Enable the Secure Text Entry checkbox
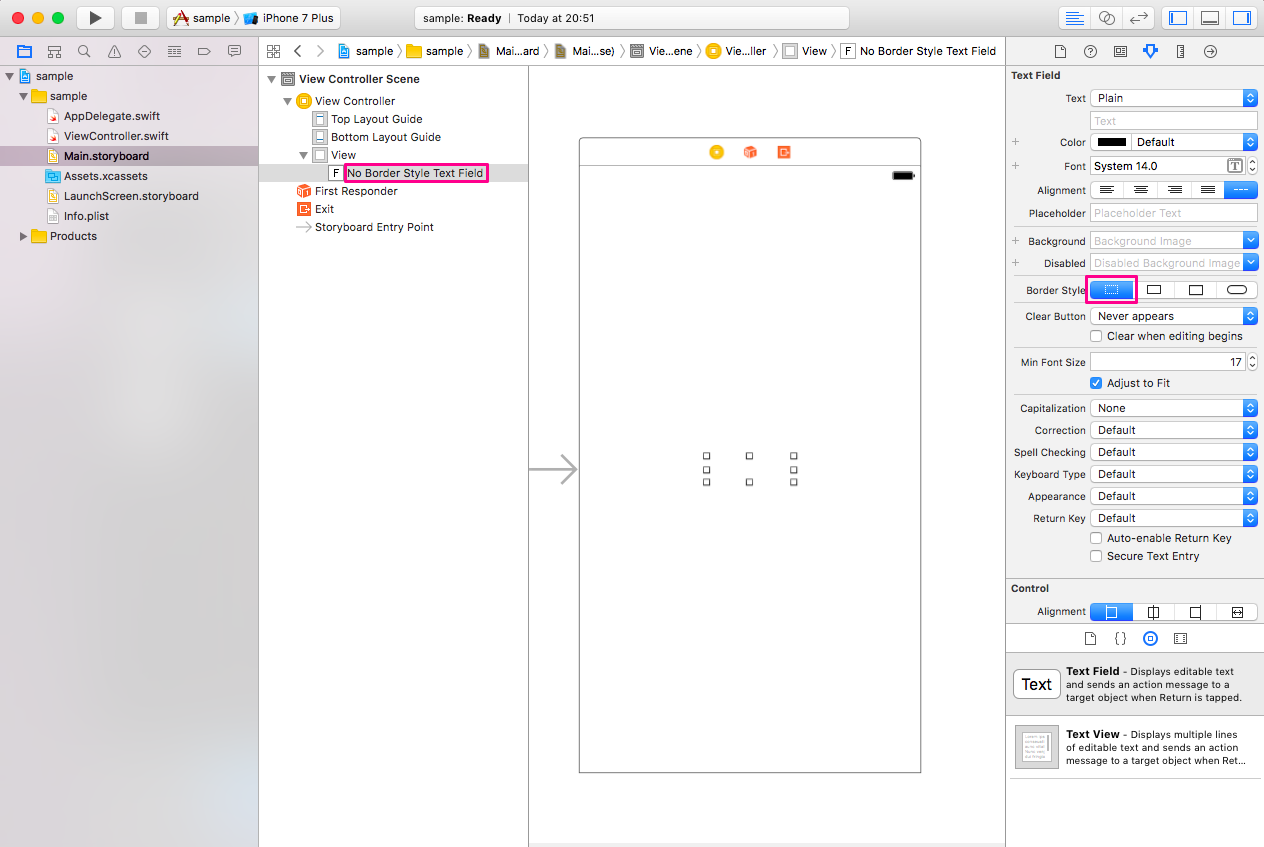 (1095, 556)
